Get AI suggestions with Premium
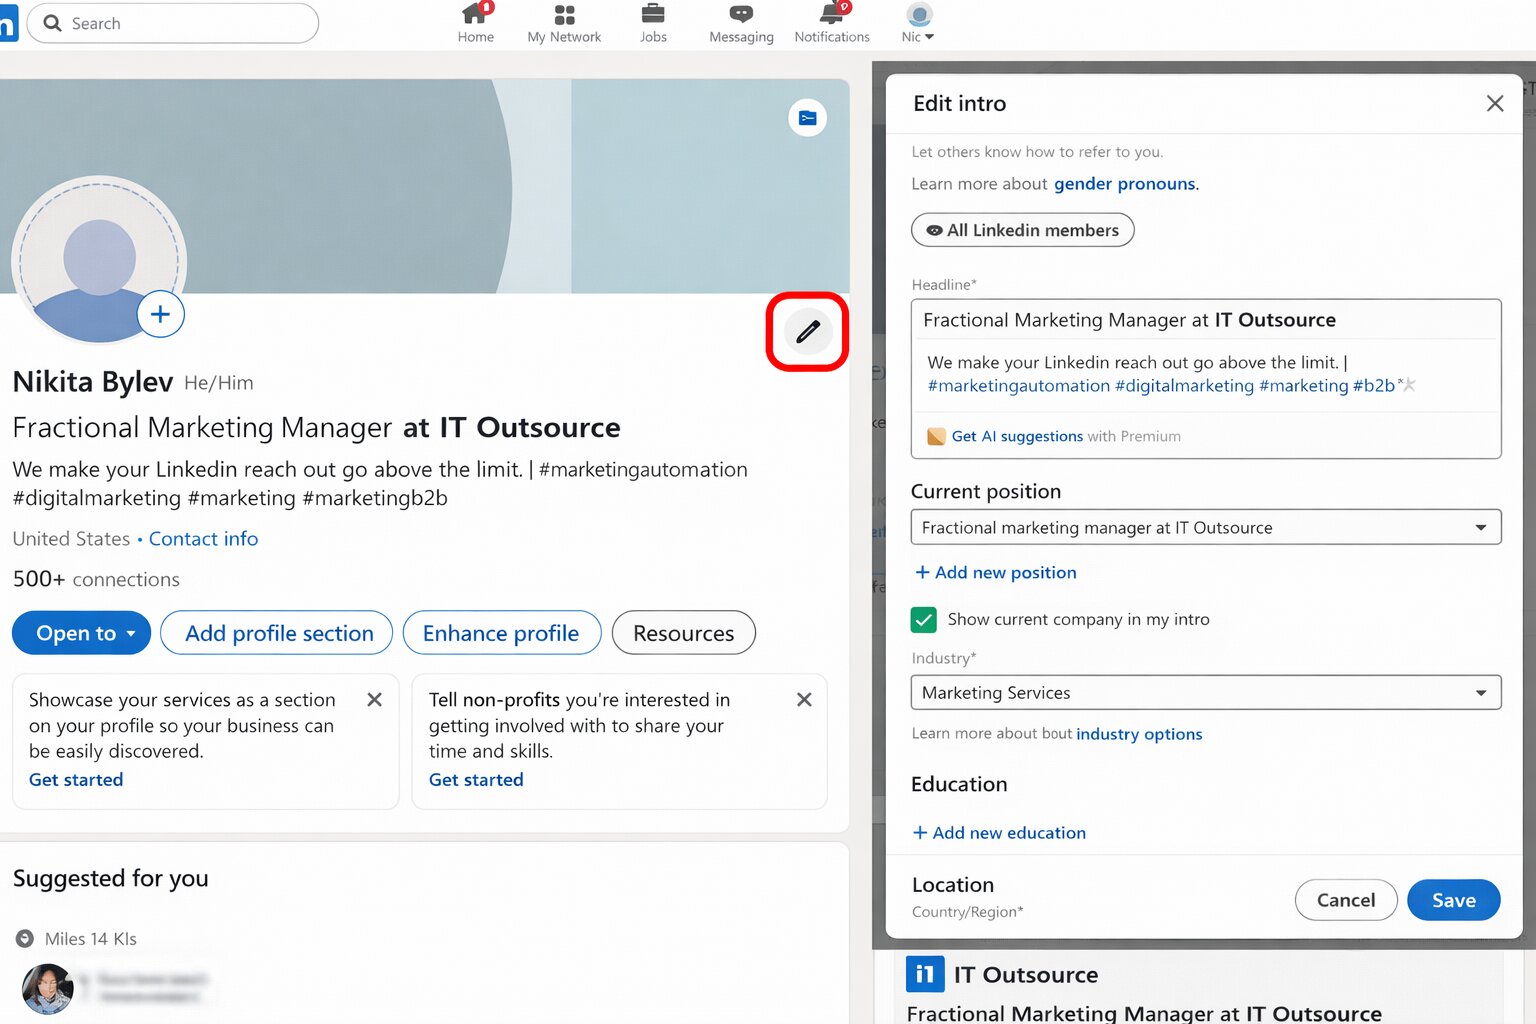This screenshot has width=1536, height=1024. click(x=1017, y=436)
